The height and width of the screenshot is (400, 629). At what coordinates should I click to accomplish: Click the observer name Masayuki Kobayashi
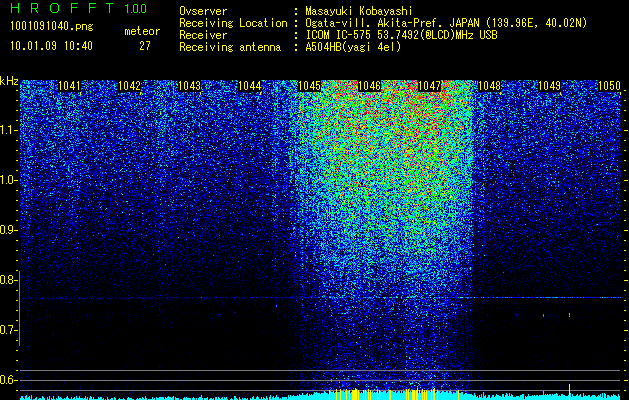(x=359, y=11)
